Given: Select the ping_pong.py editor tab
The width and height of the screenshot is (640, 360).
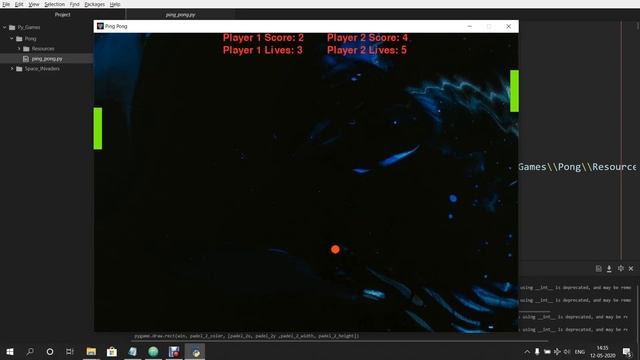Looking at the screenshot, I should pyautogui.click(x=180, y=14).
